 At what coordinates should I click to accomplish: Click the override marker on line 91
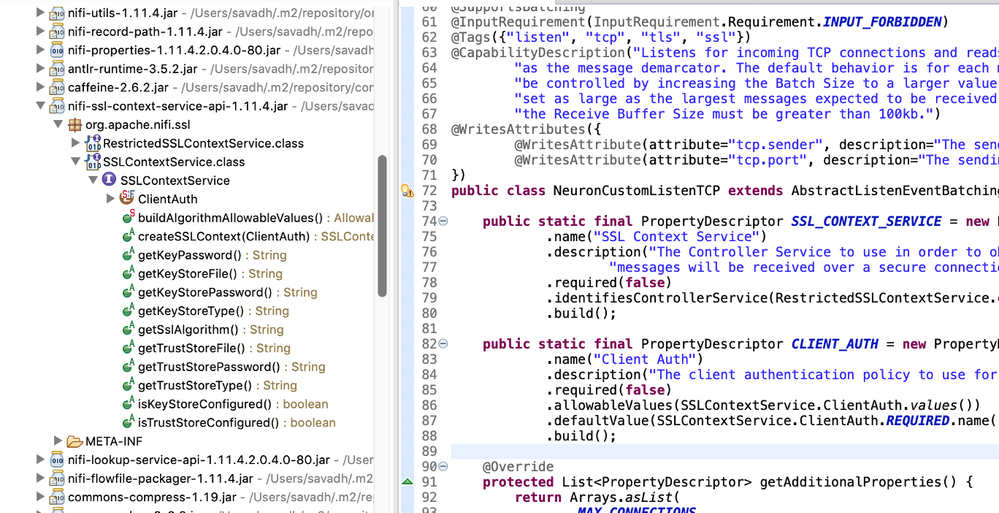point(408,482)
